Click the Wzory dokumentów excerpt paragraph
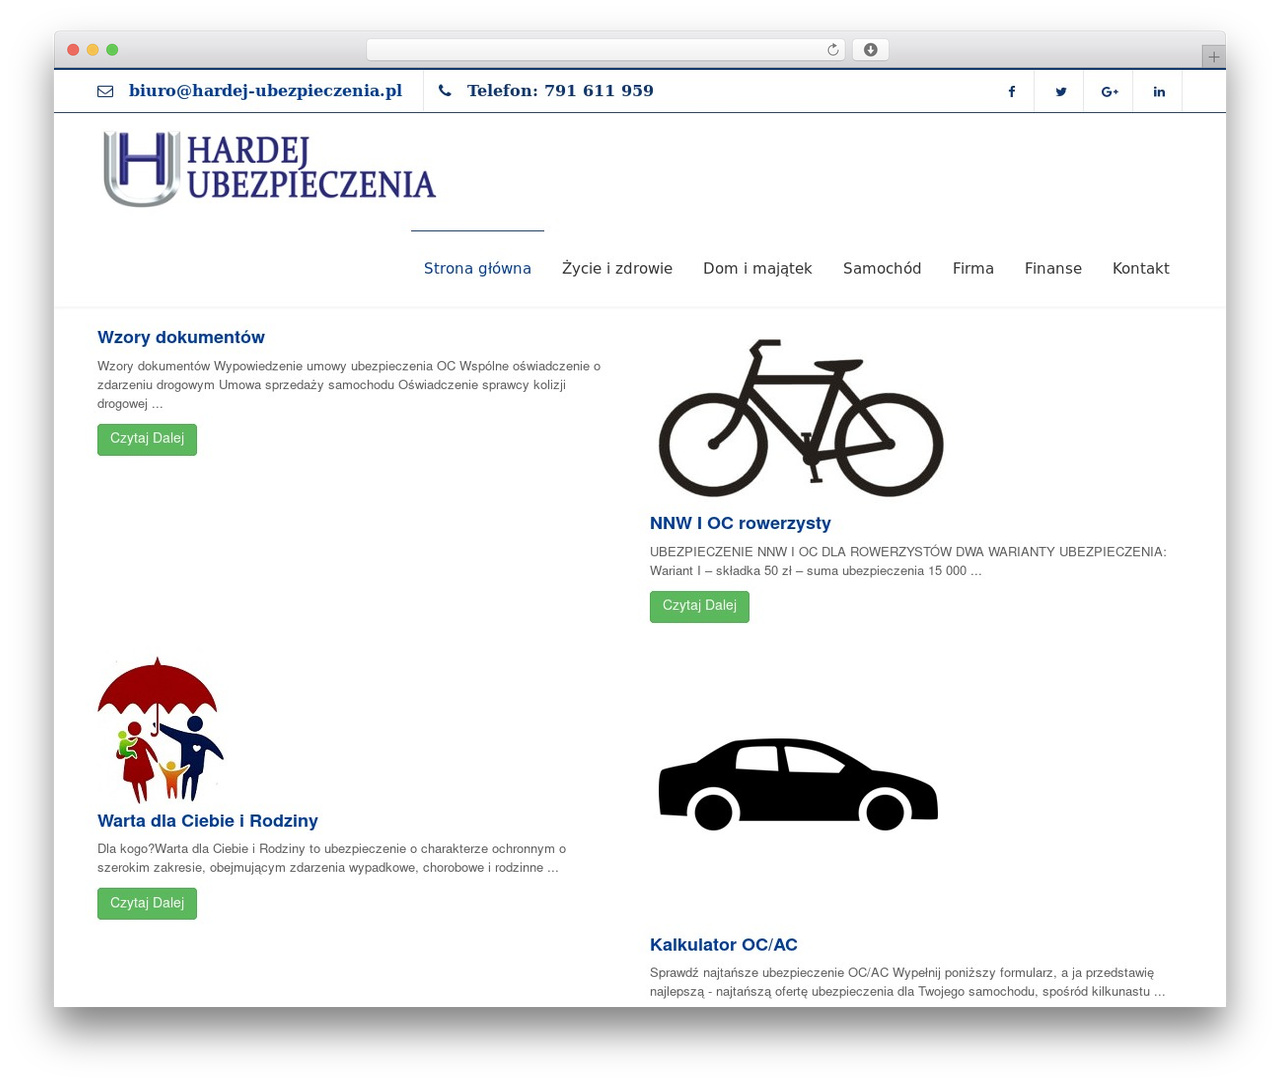This screenshot has height=1084, width=1280. (x=349, y=385)
